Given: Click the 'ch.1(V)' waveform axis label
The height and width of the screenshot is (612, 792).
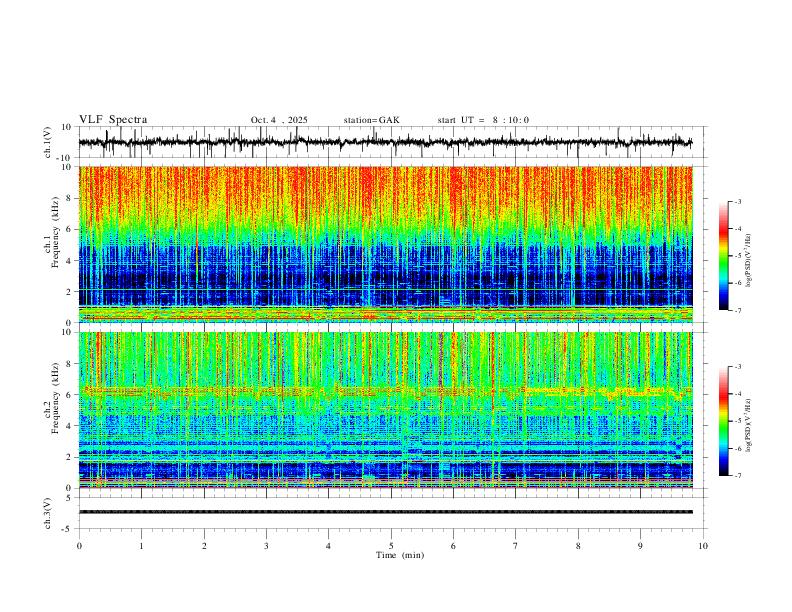Looking at the screenshot, I should point(48,142).
